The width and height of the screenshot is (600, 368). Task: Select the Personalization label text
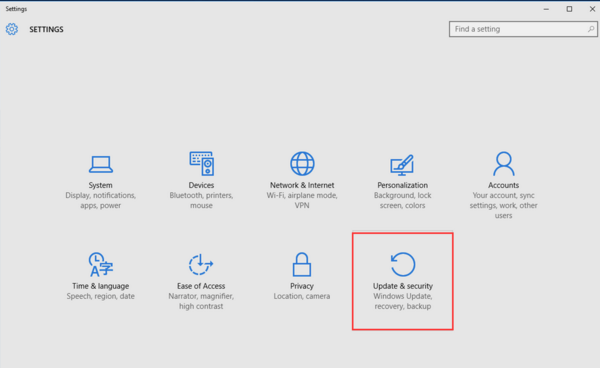pos(403,185)
